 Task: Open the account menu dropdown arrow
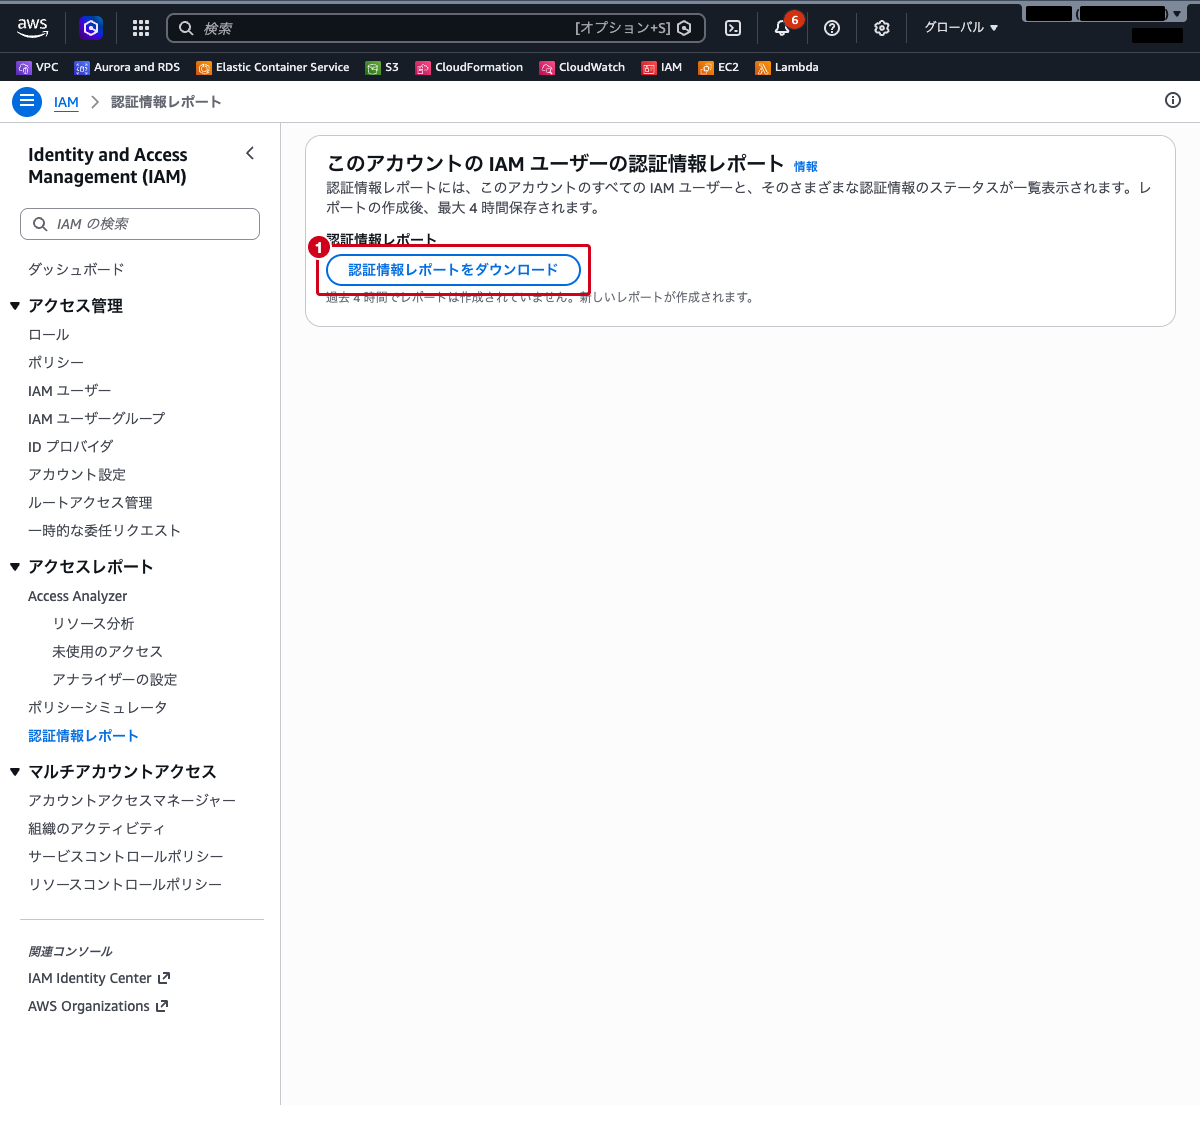tap(1178, 14)
